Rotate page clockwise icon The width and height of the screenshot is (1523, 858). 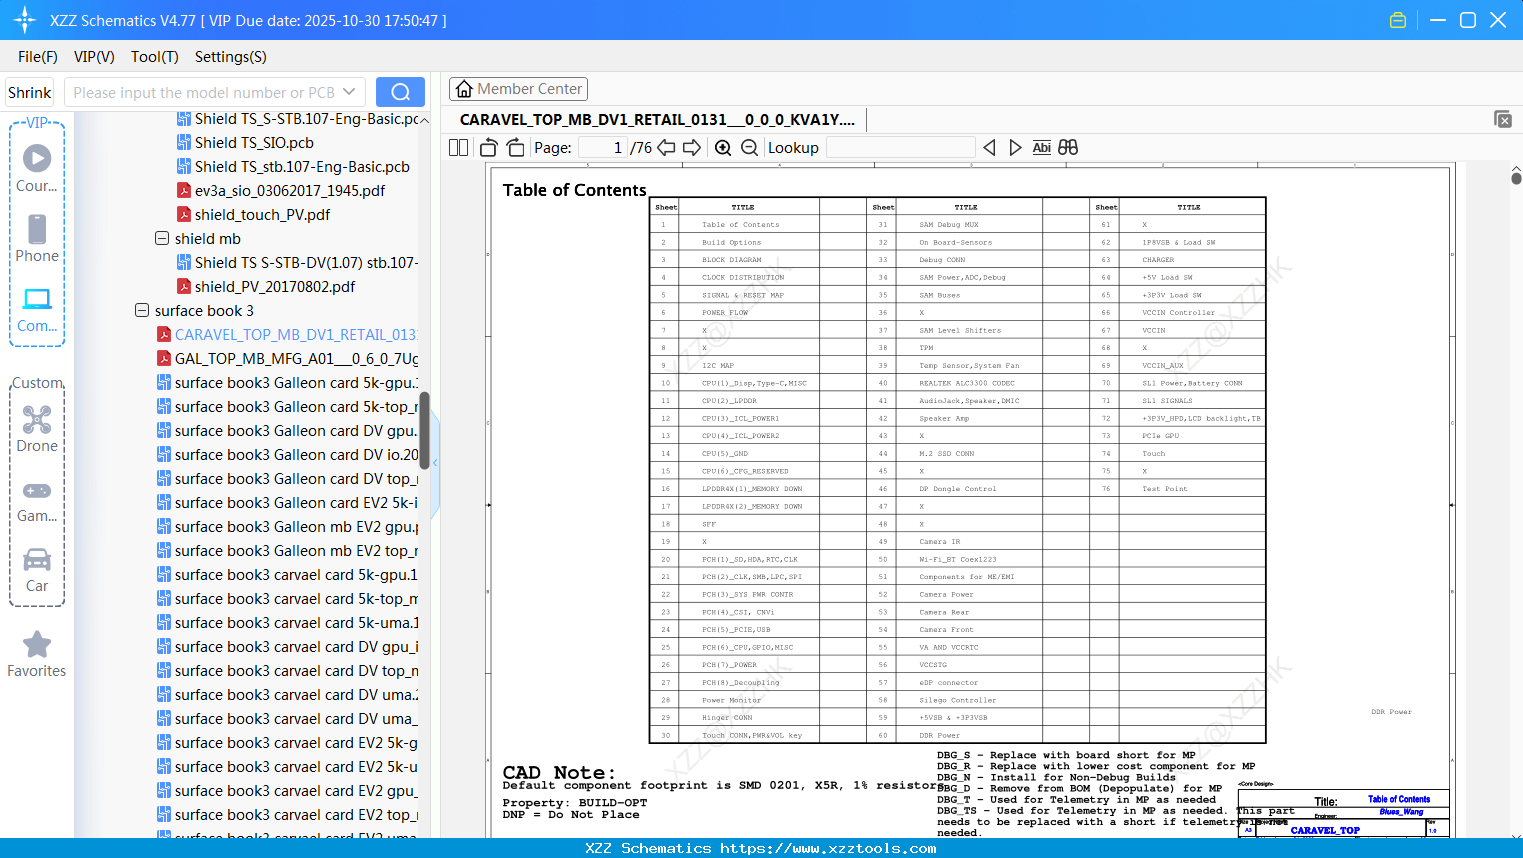[515, 147]
